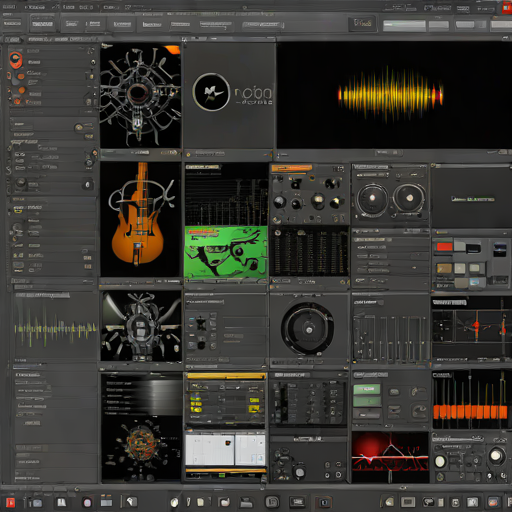Click the round yellow knob icon in left panel

[x=79, y=127]
